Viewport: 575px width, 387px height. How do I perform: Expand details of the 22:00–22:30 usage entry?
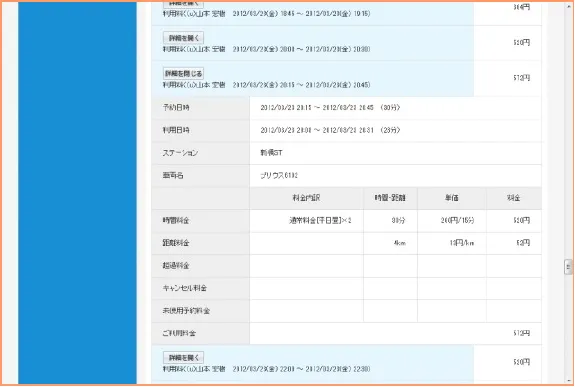point(183,357)
